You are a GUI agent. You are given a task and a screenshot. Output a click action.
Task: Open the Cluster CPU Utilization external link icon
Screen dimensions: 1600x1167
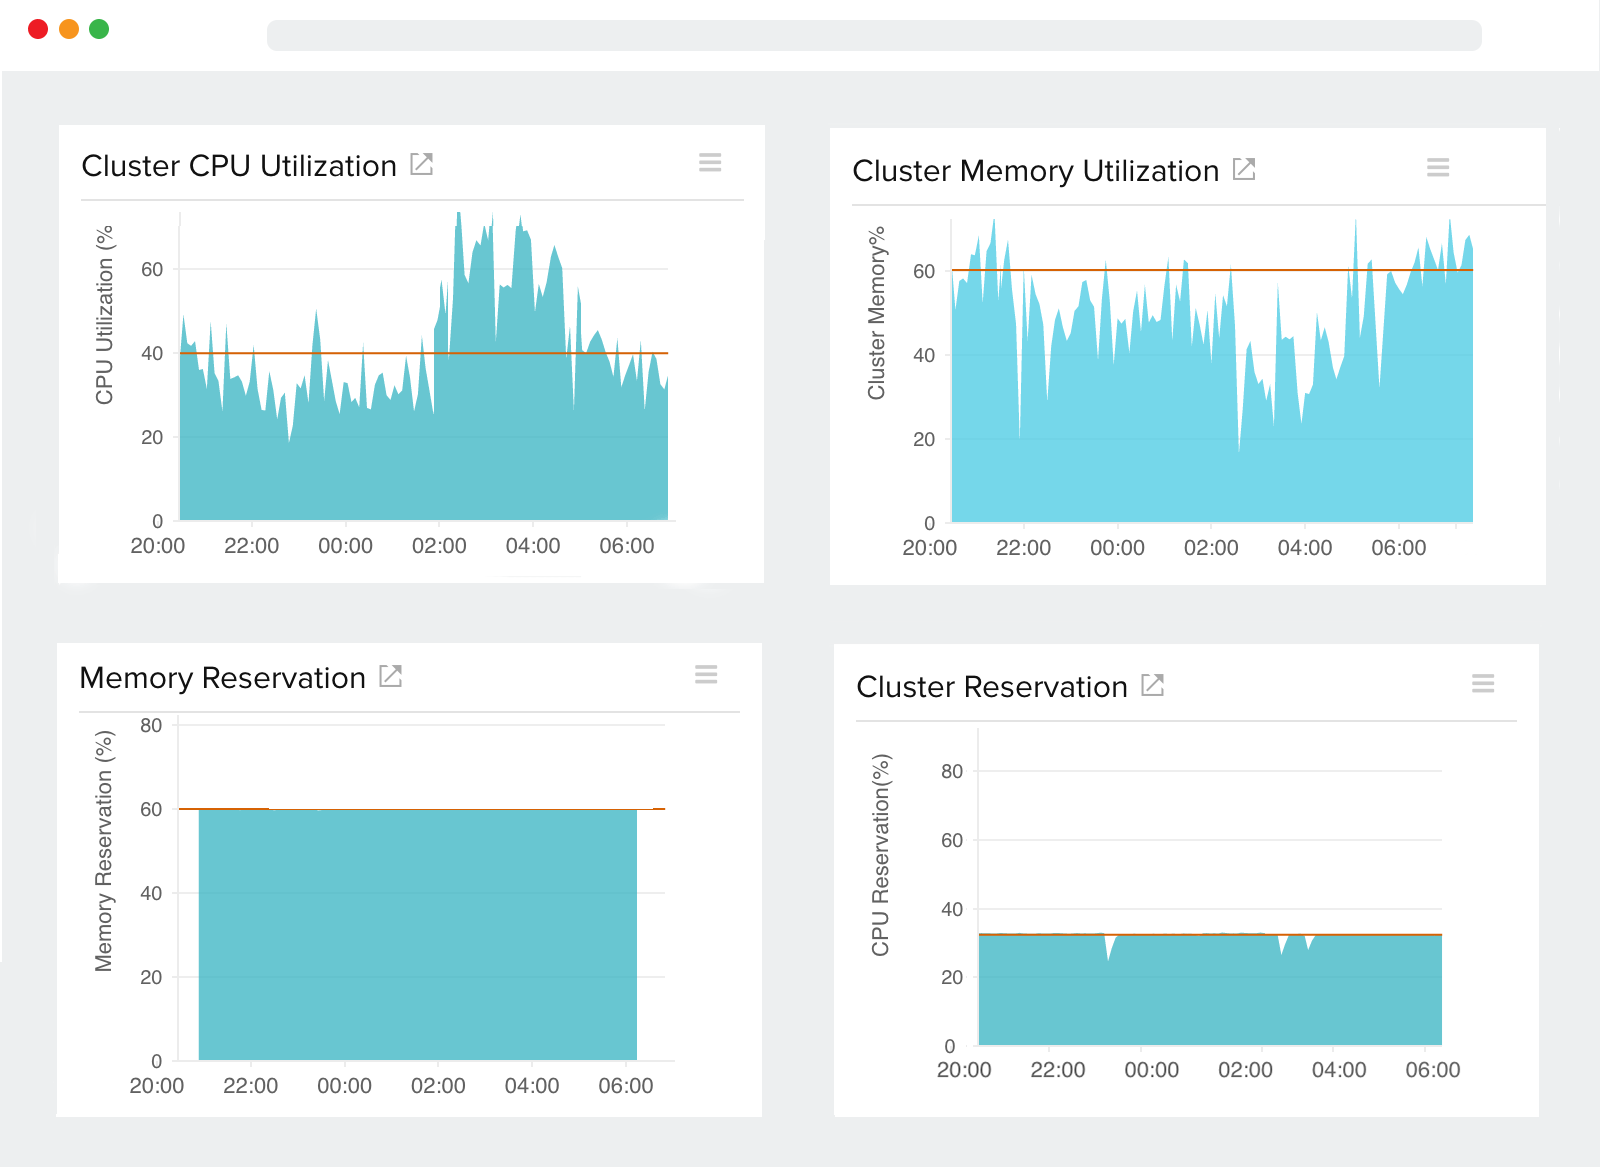pyautogui.click(x=422, y=163)
